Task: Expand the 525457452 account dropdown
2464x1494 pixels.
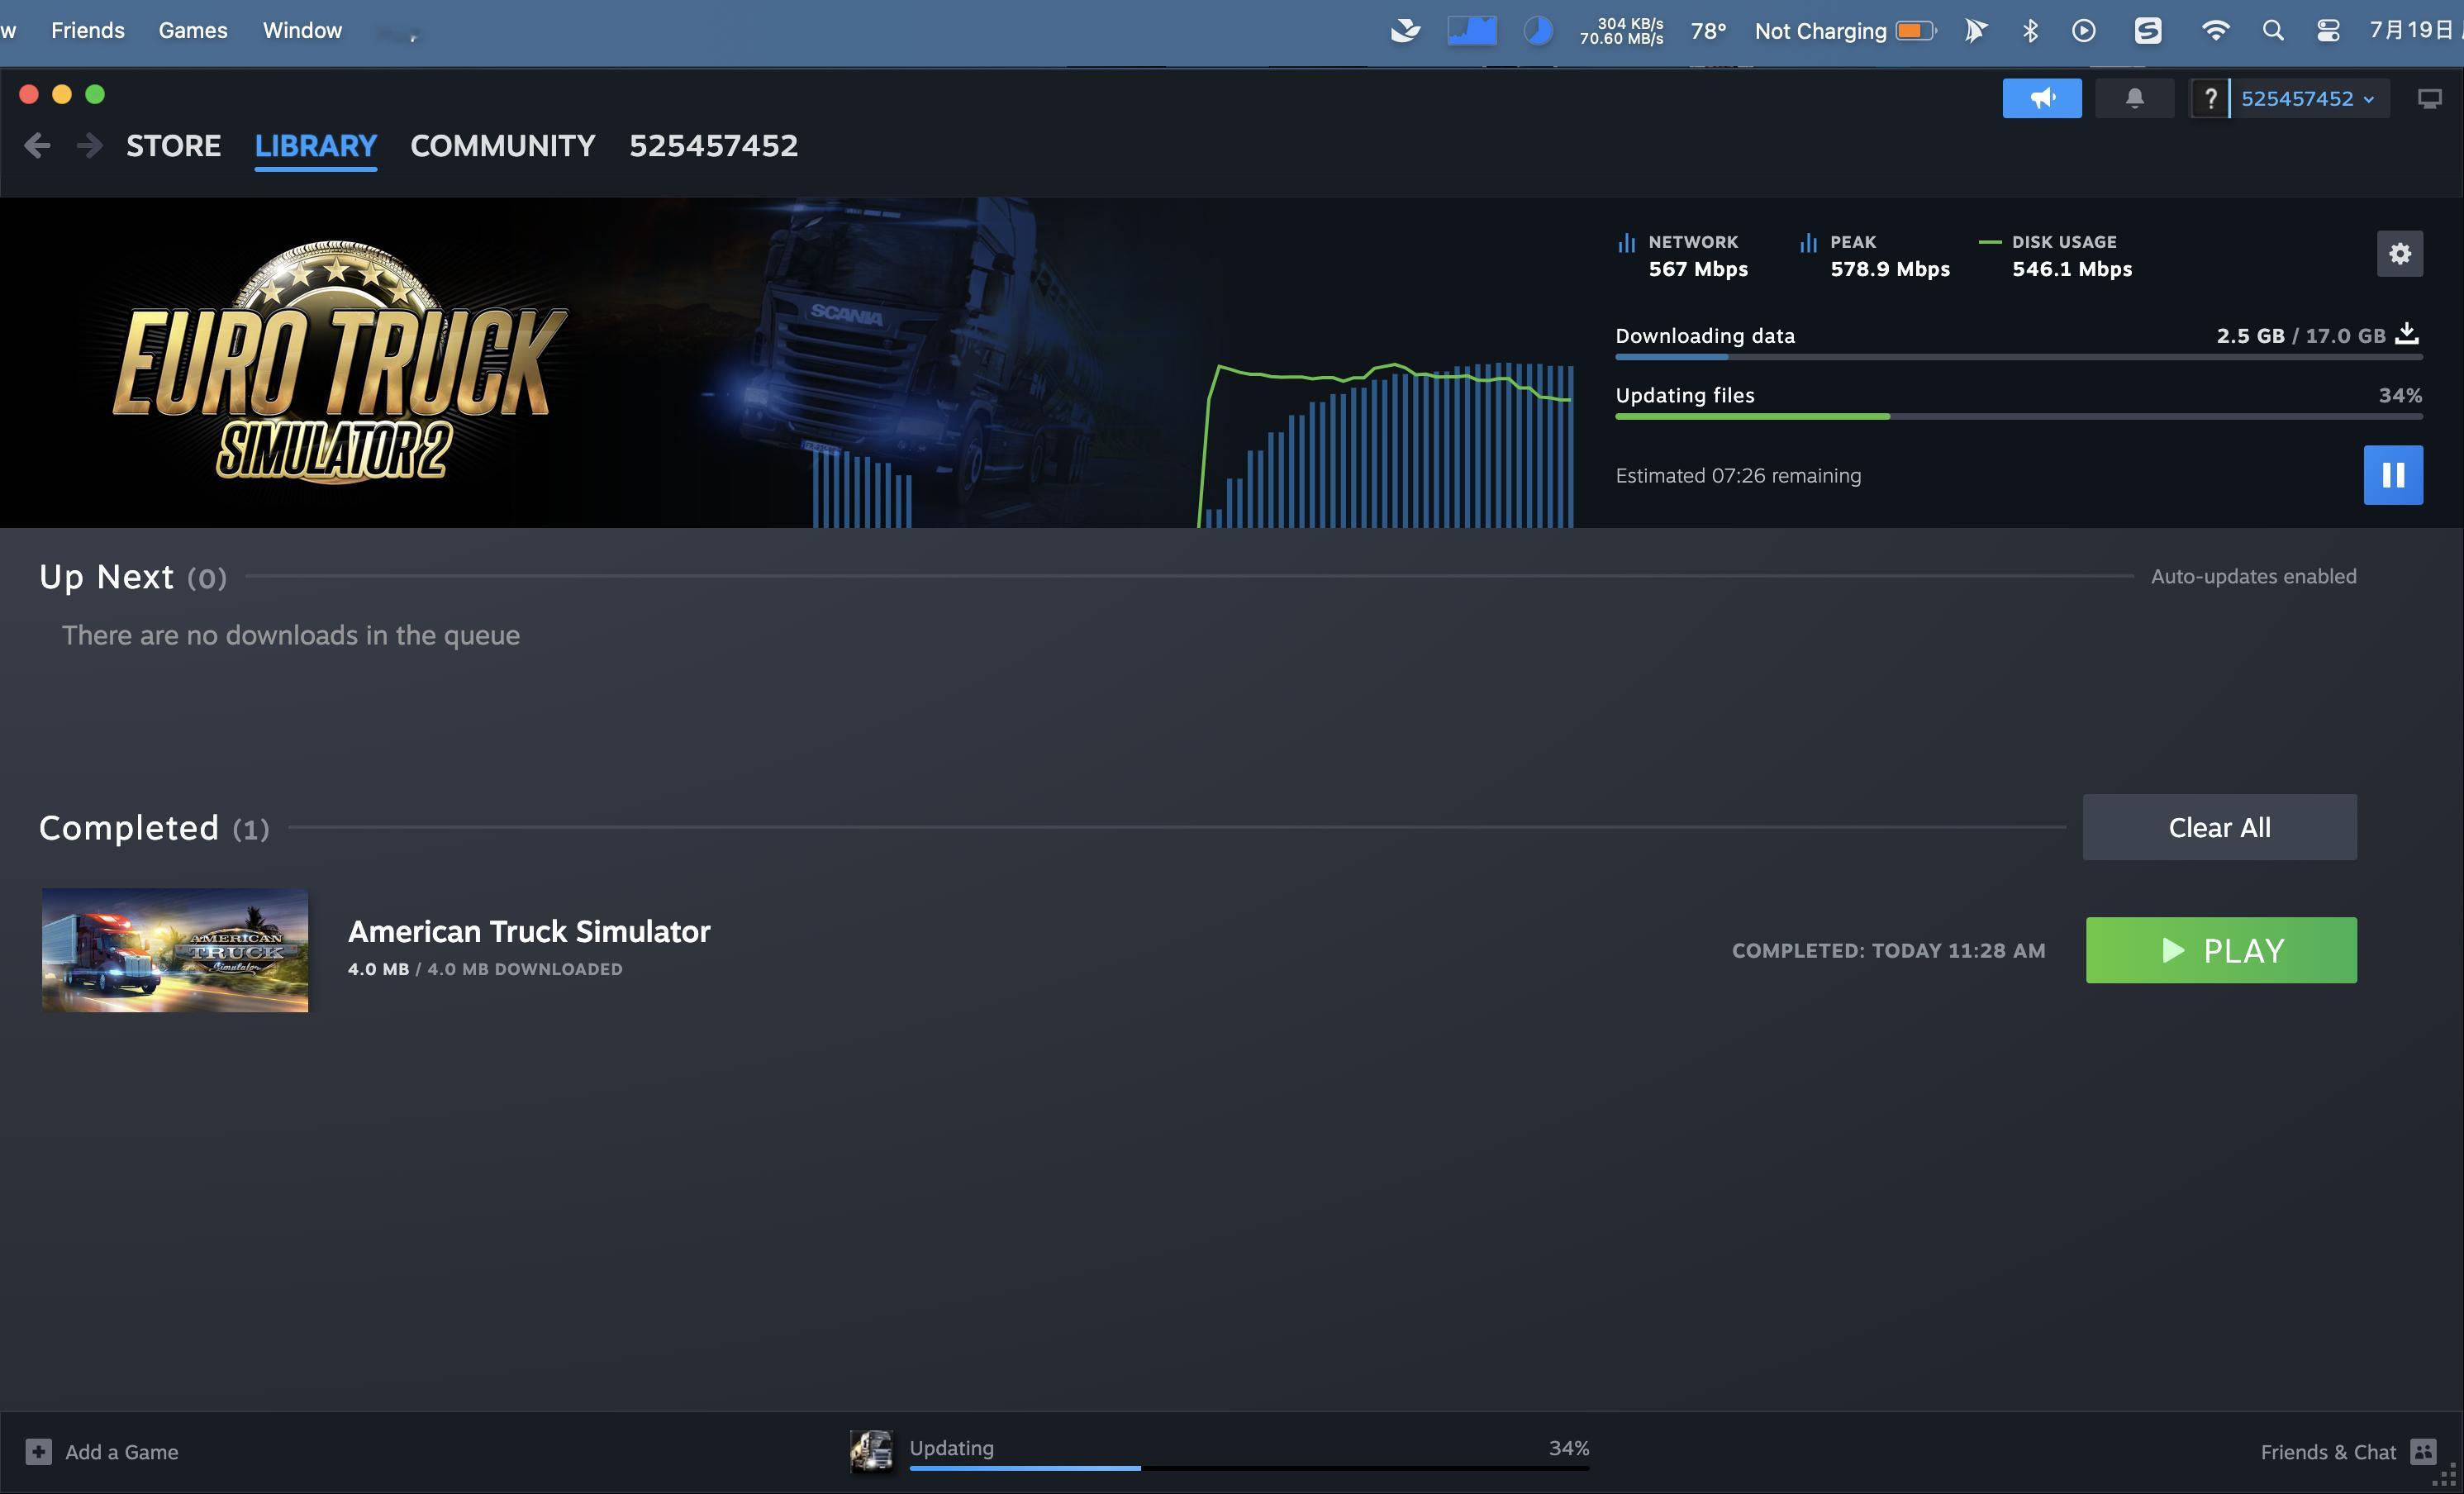Action: point(2308,98)
